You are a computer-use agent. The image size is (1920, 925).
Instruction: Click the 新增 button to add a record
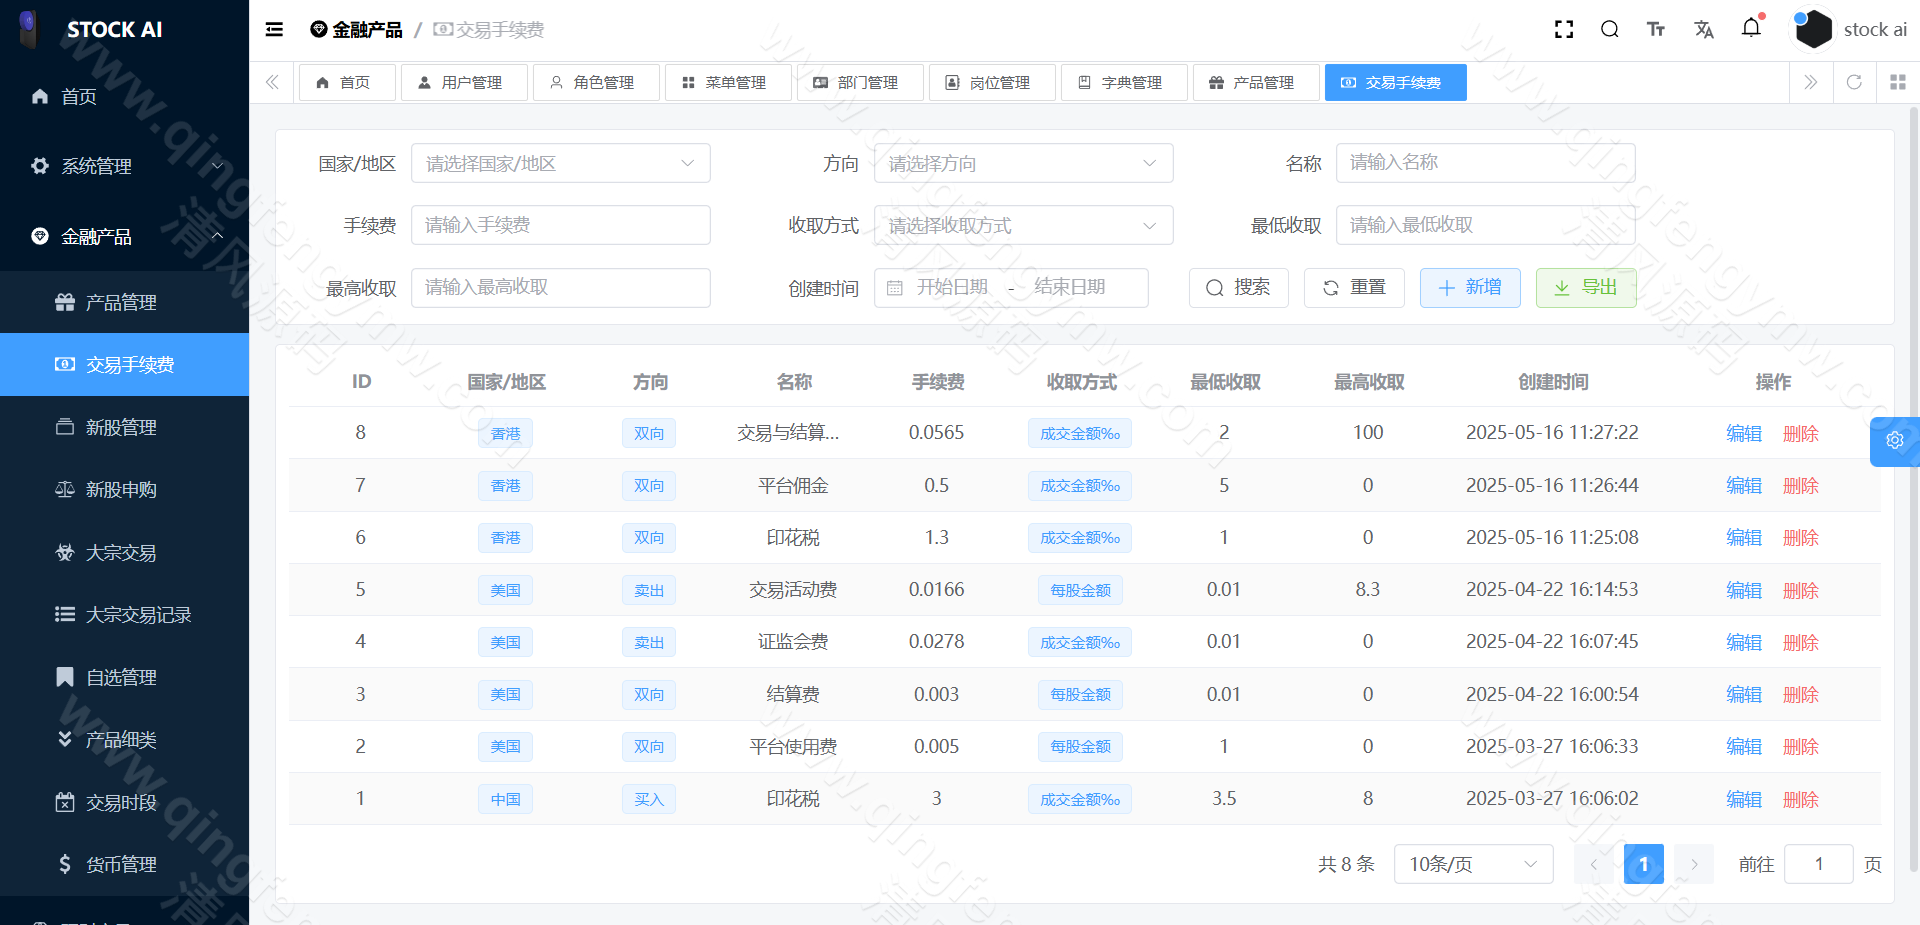(x=1470, y=288)
